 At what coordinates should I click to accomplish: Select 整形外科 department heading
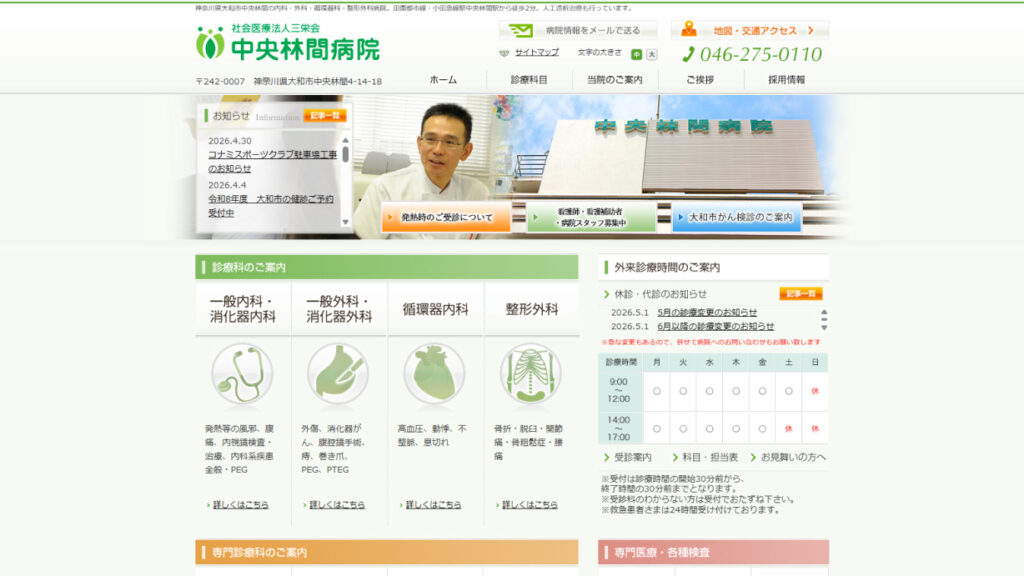(532, 309)
